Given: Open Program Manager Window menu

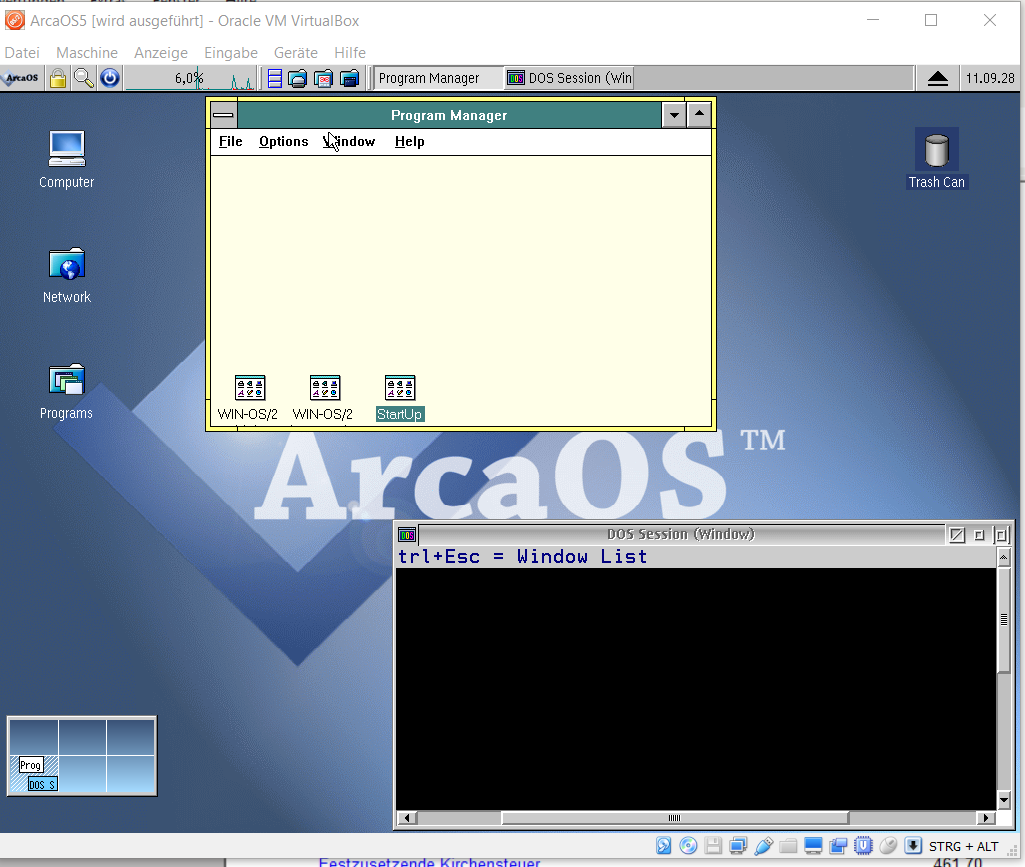Looking at the screenshot, I should [349, 141].
